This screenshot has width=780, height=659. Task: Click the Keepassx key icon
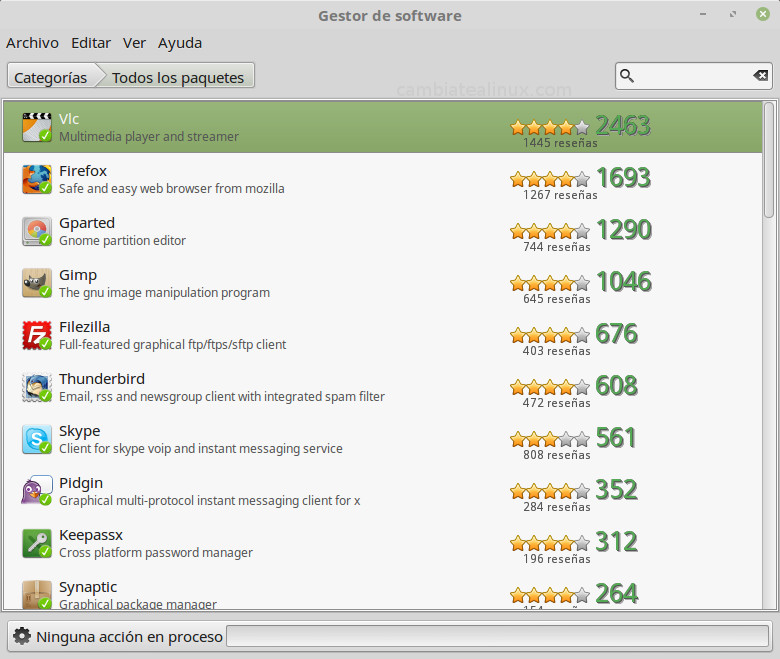coord(37,543)
